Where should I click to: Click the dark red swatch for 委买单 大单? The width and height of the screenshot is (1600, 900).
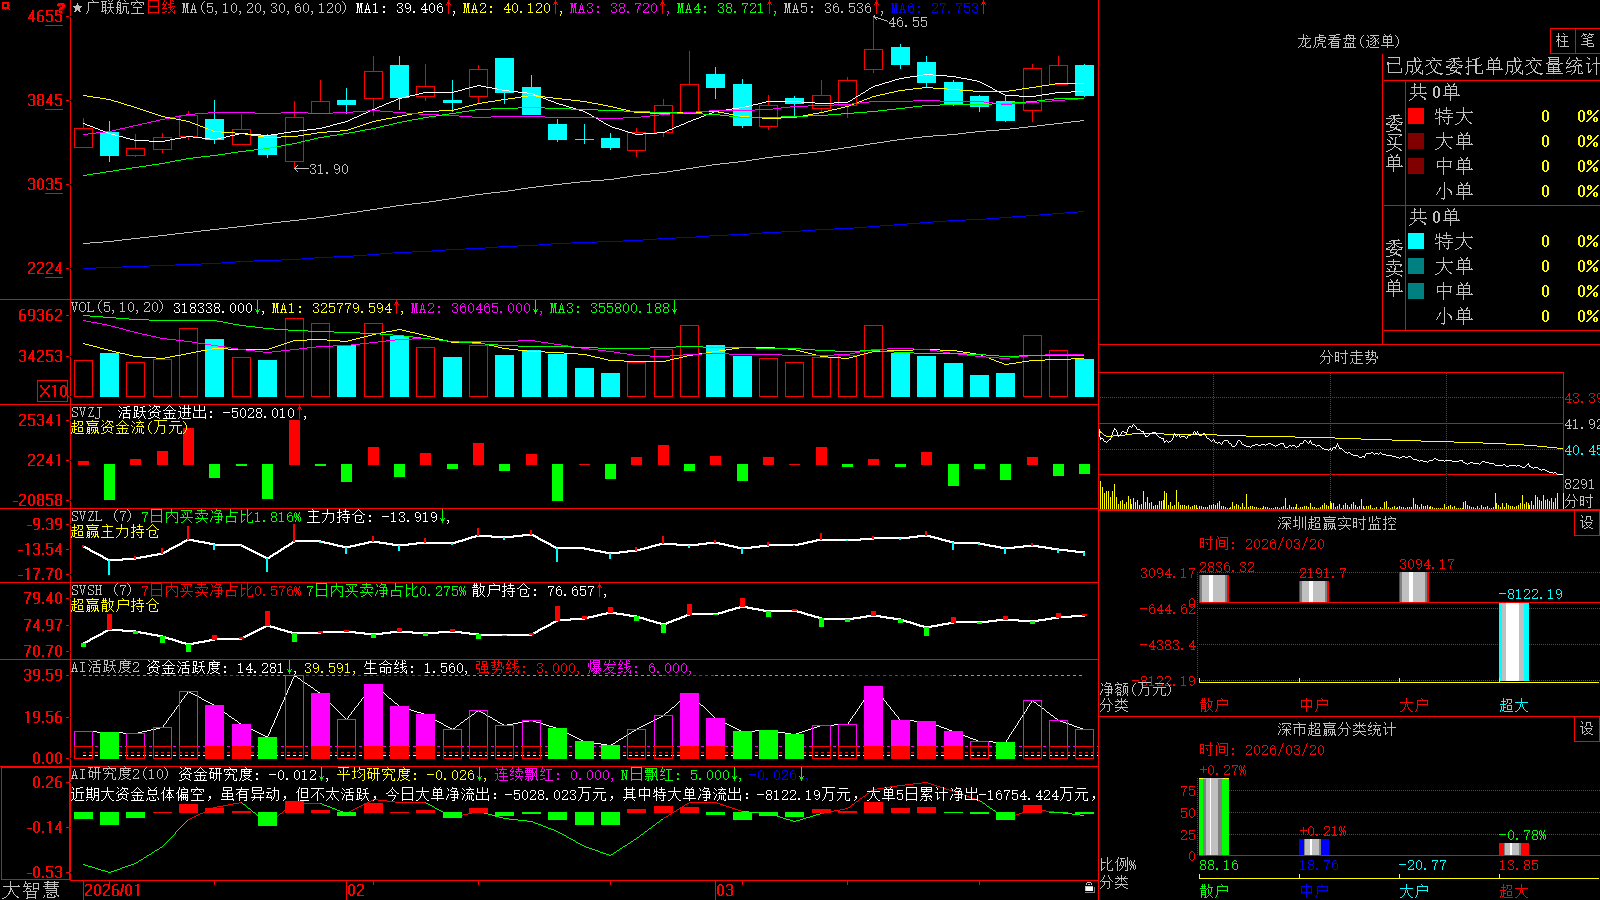(1416, 141)
